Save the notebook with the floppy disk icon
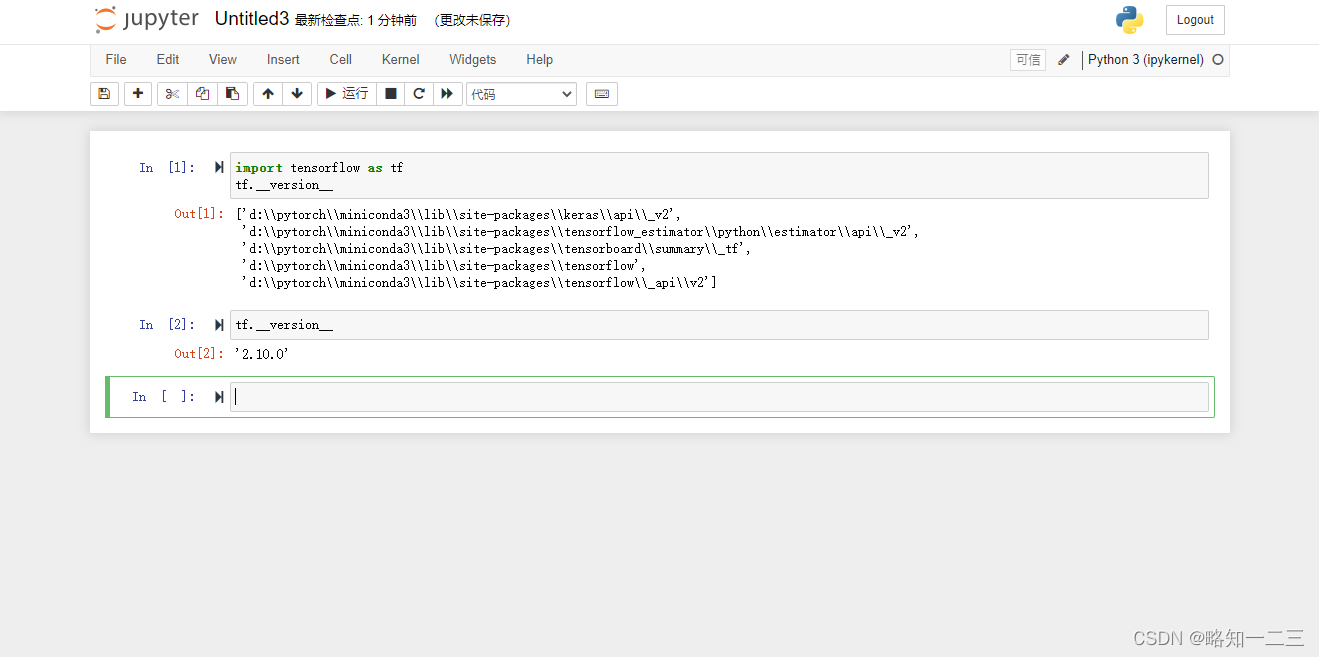The image size is (1319, 657). [104, 93]
